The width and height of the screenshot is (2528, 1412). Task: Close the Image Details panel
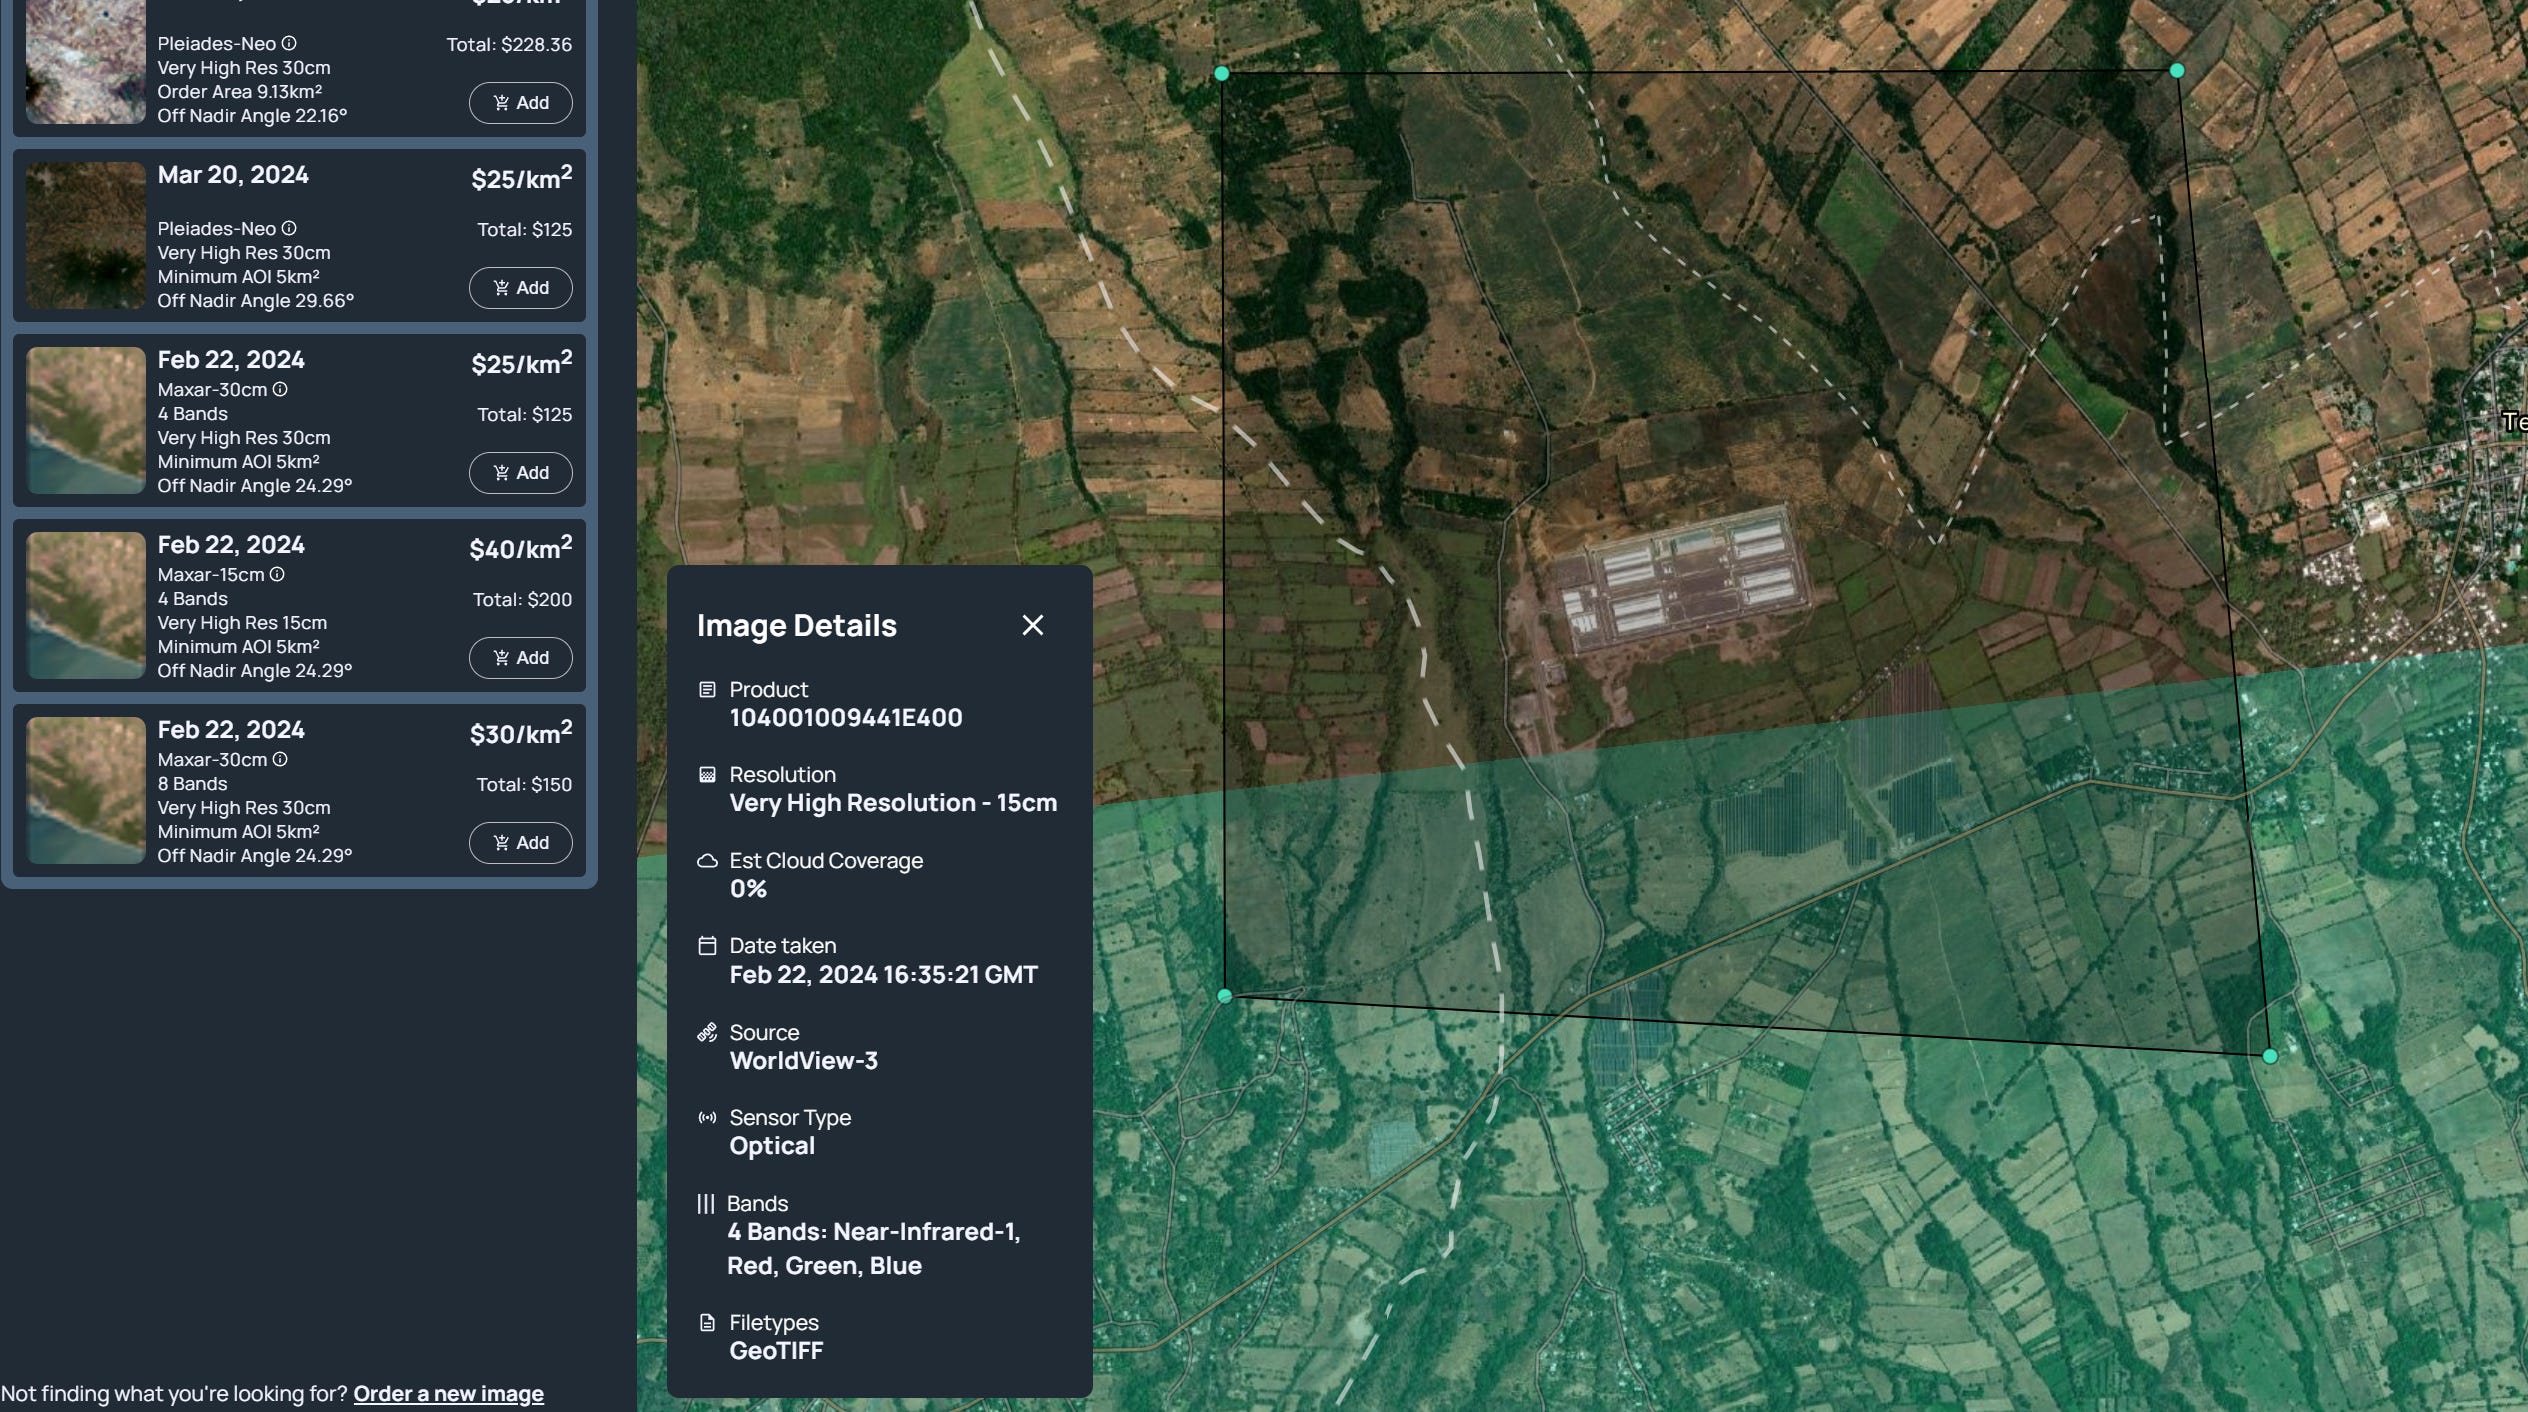(1032, 625)
